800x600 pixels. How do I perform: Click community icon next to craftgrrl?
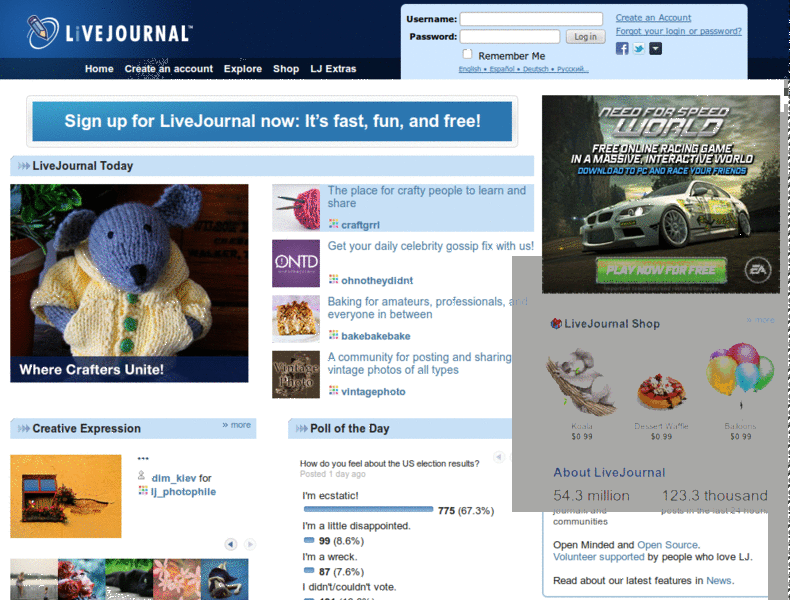(x=334, y=223)
